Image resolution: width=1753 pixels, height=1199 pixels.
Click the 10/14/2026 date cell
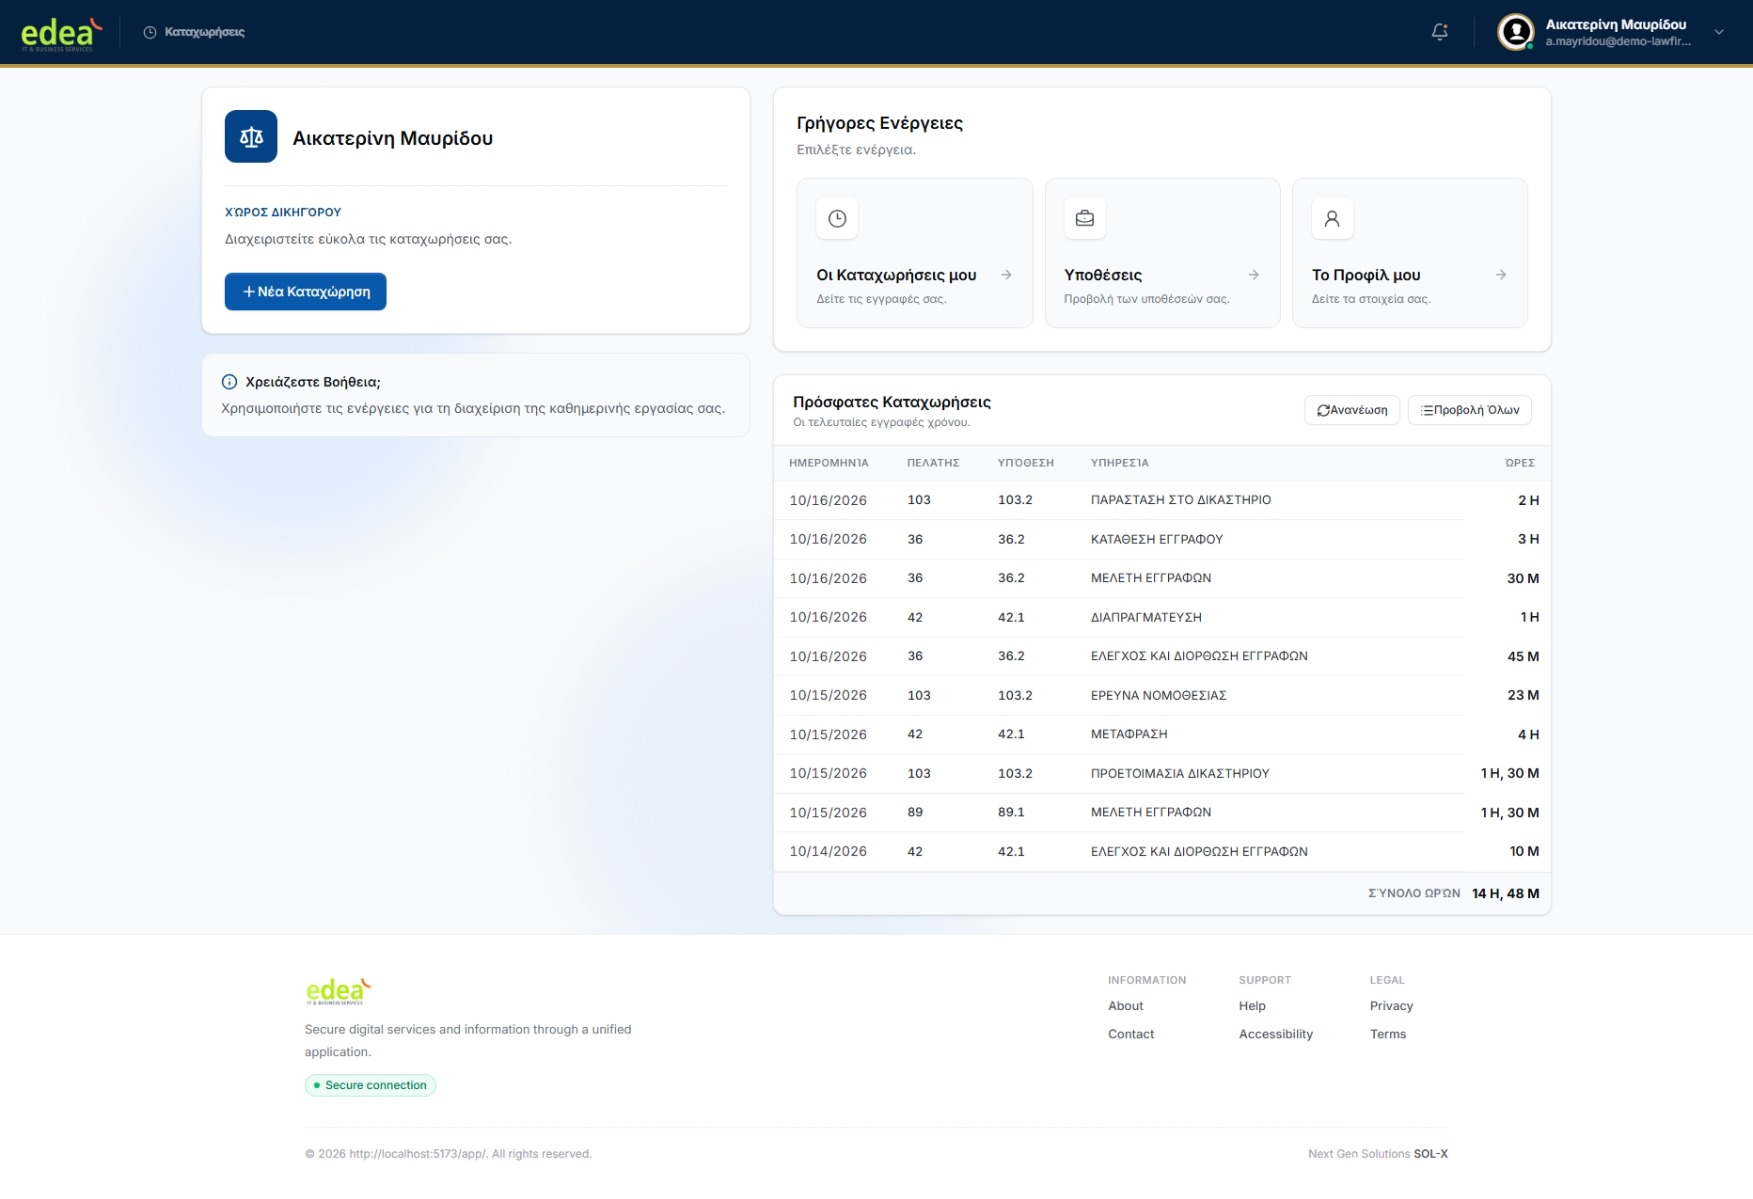coord(828,852)
